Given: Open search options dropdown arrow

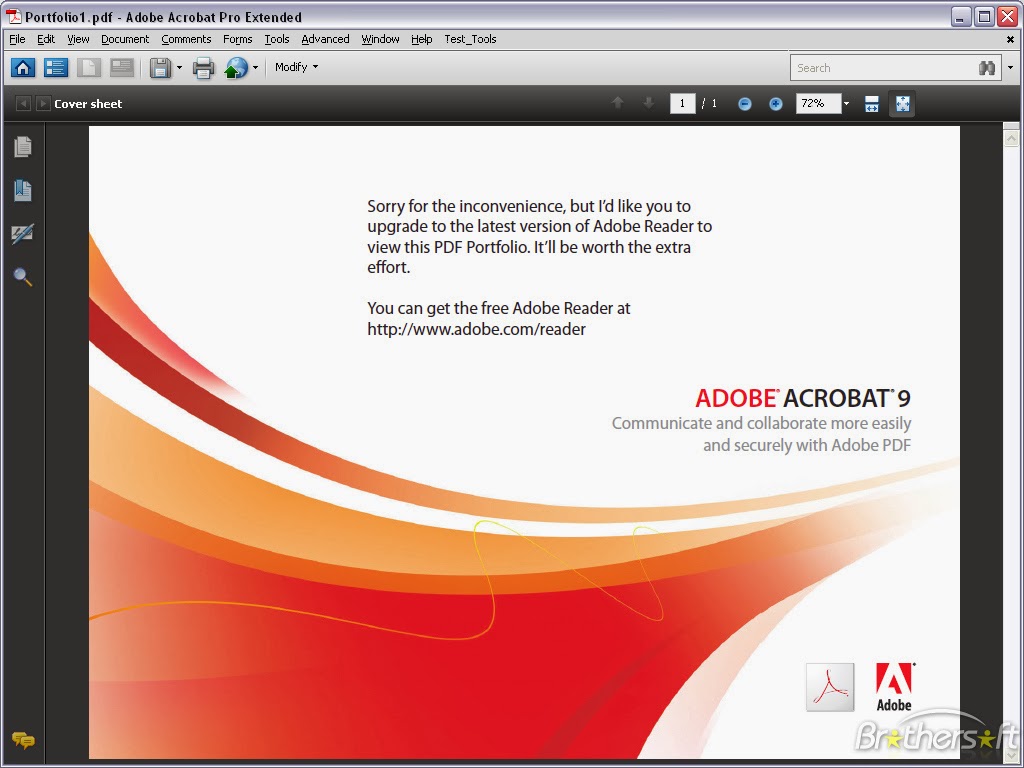Looking at the screenshot, I should 1010,68.
